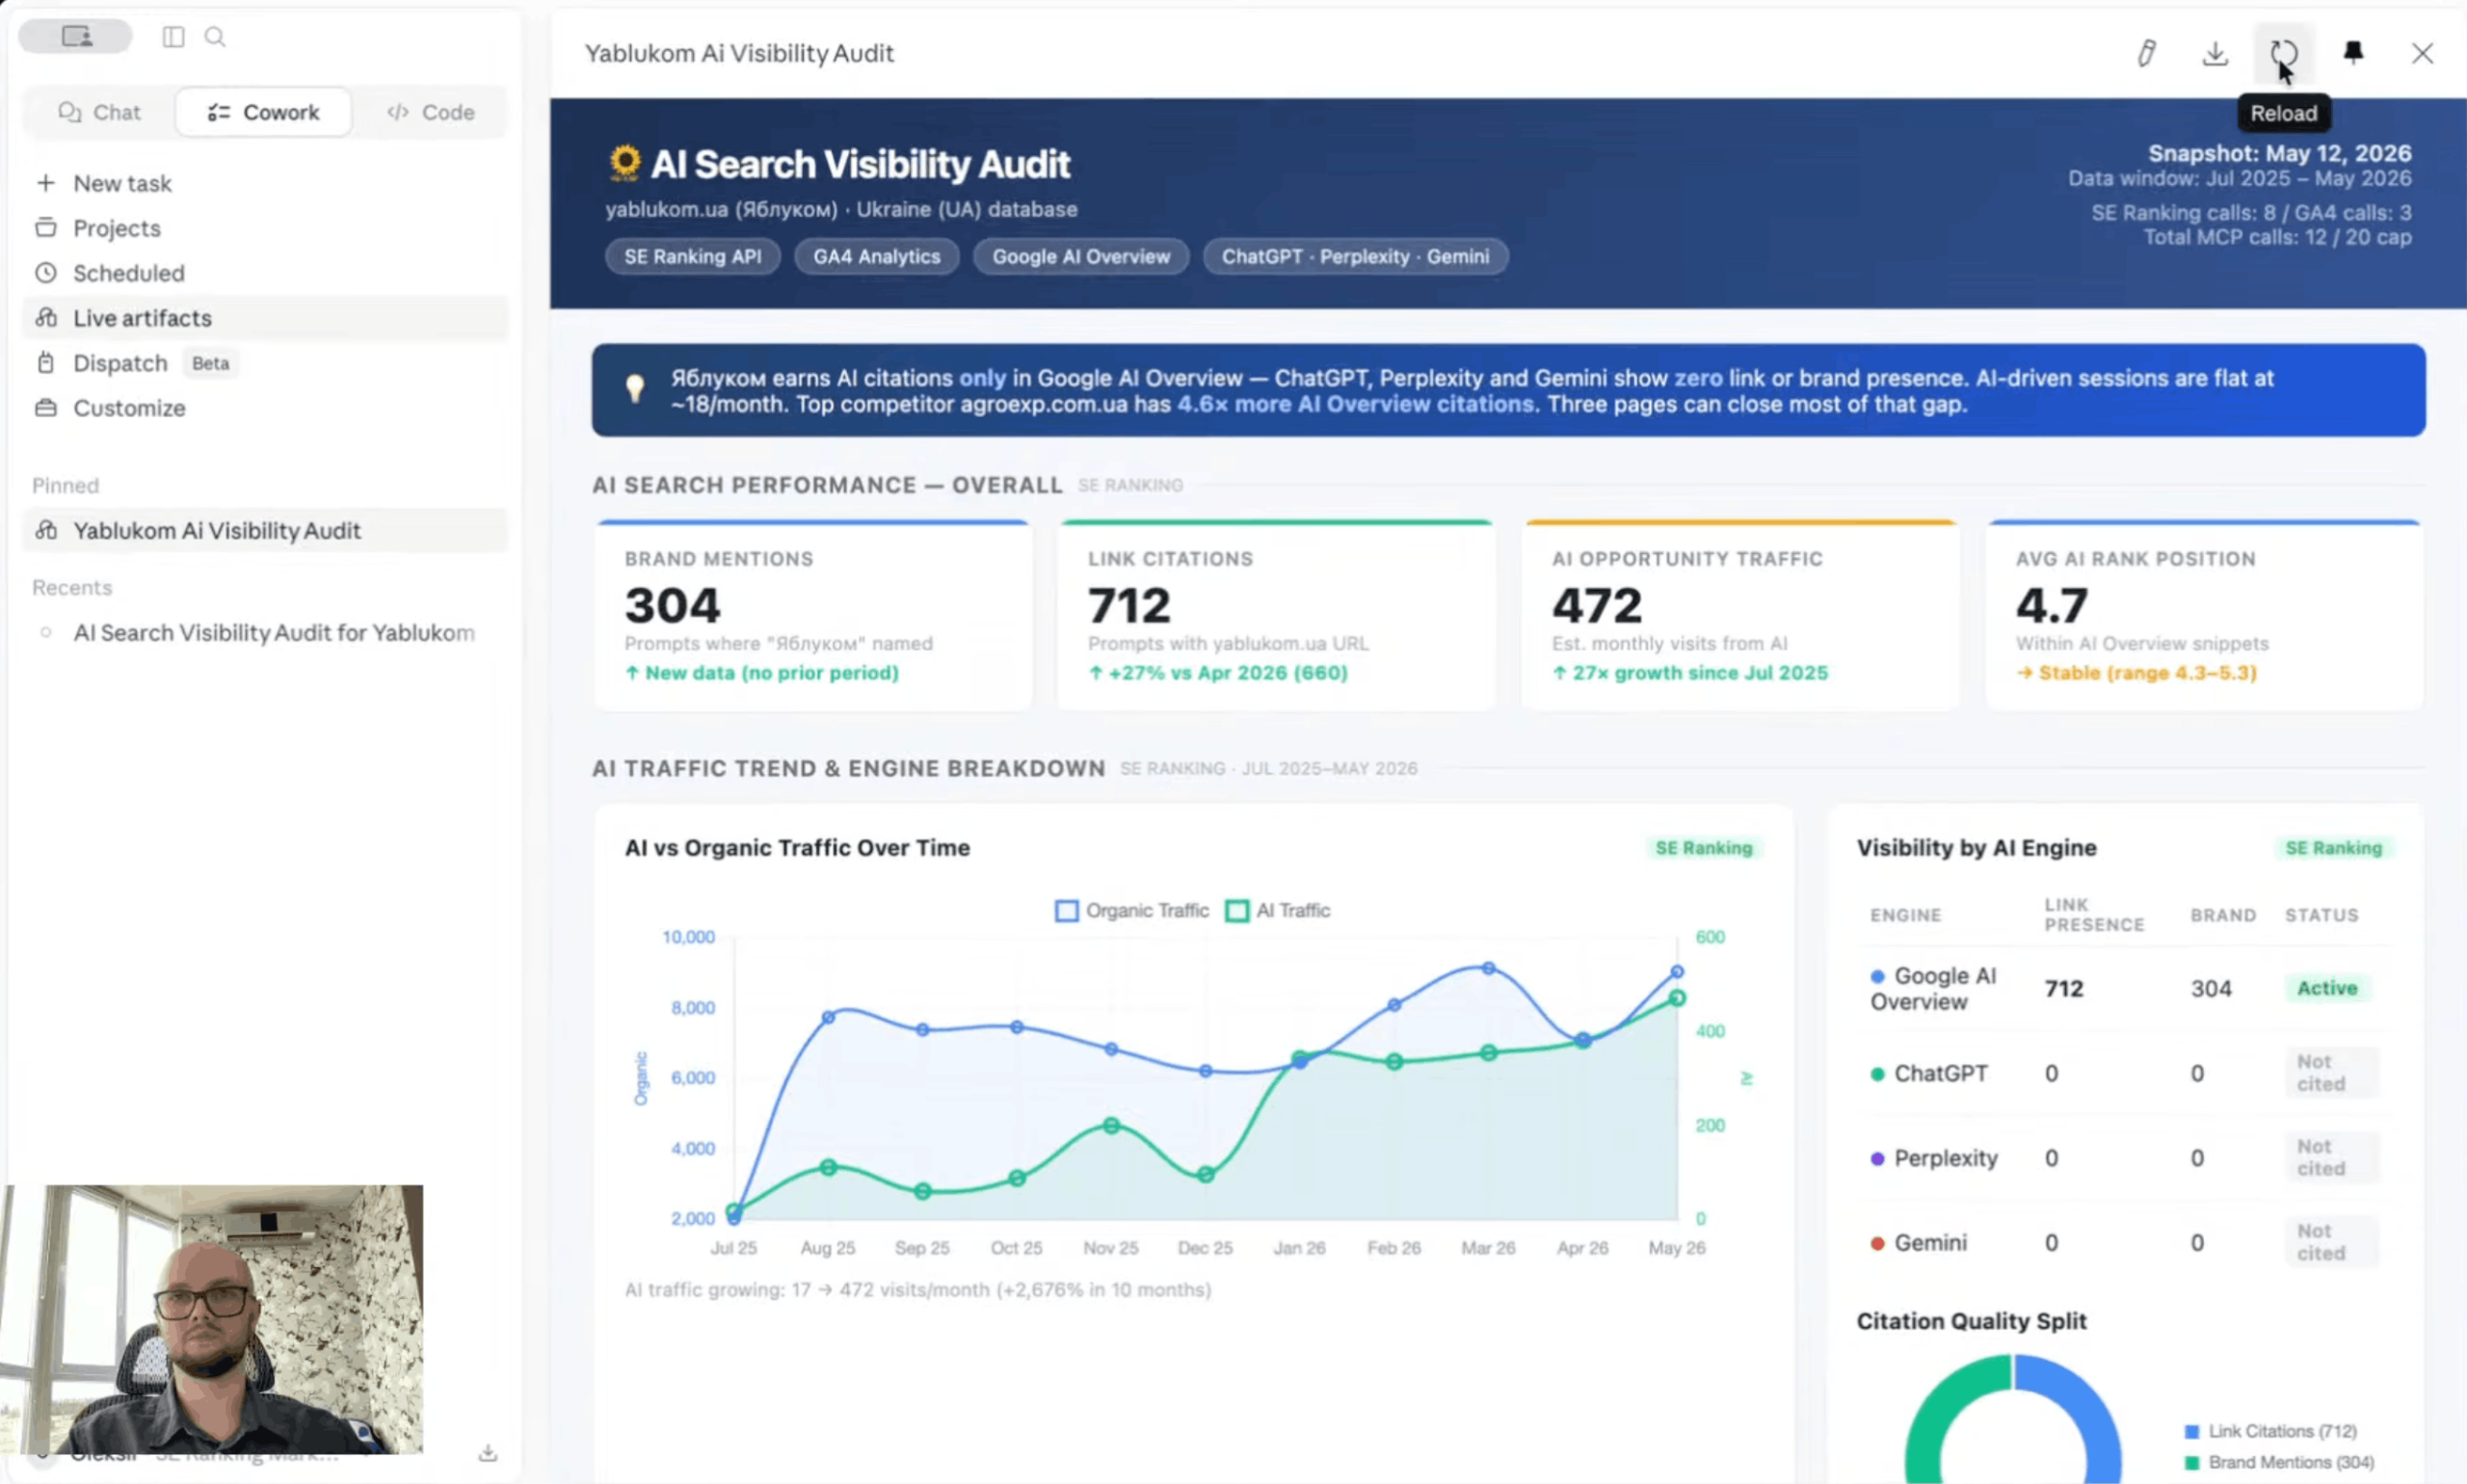The width and height of the screenshot is (2467, 1484).
Task: Click the ChatGPT engine row
Action: 2124,1073
